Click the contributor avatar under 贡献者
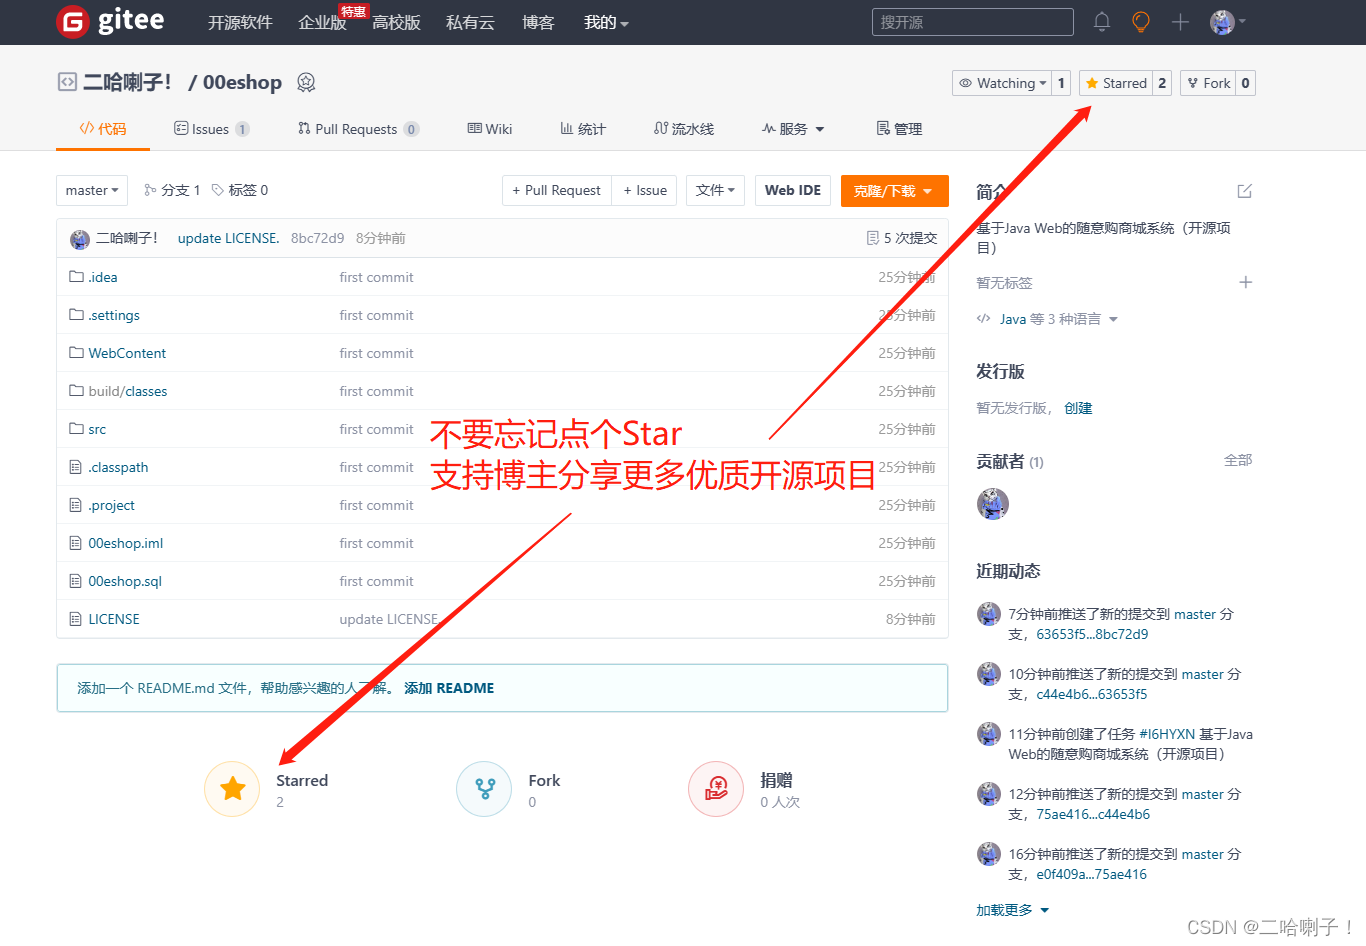This screenshot has width=1366, height=946. tap(993, 504)
